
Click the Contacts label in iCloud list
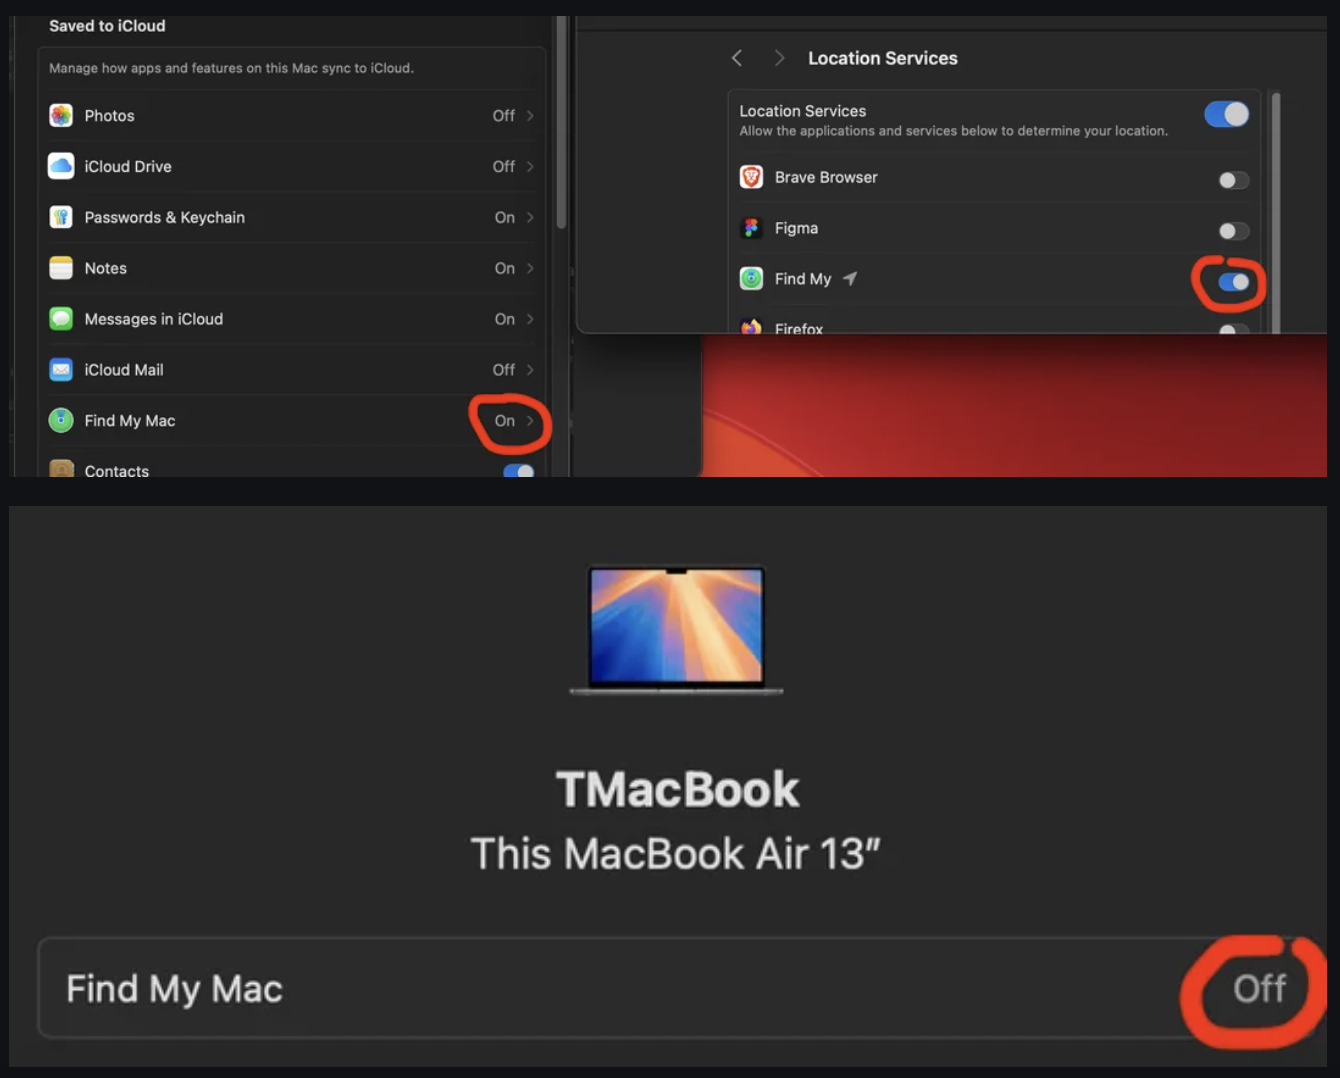[117, 470]
